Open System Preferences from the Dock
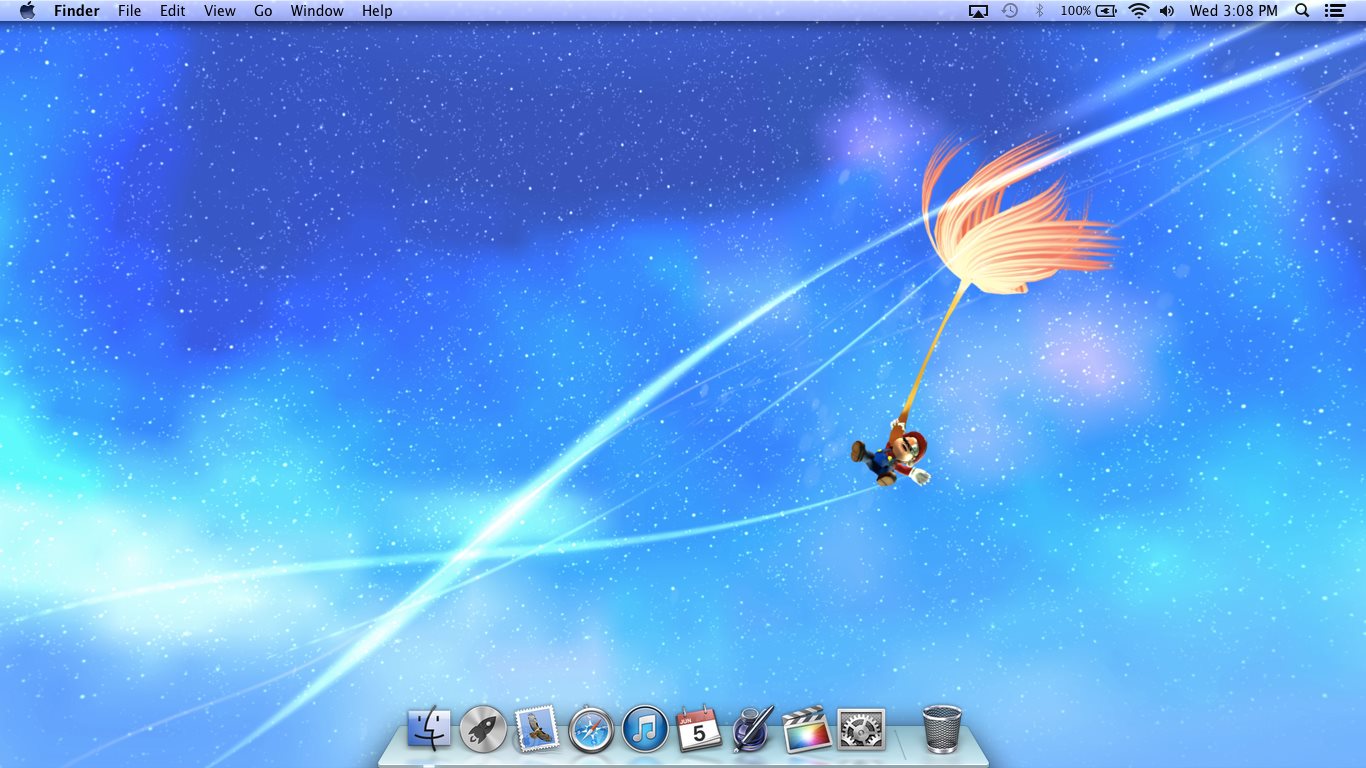Screen dimensions: 1366x768 pos(858,729)
